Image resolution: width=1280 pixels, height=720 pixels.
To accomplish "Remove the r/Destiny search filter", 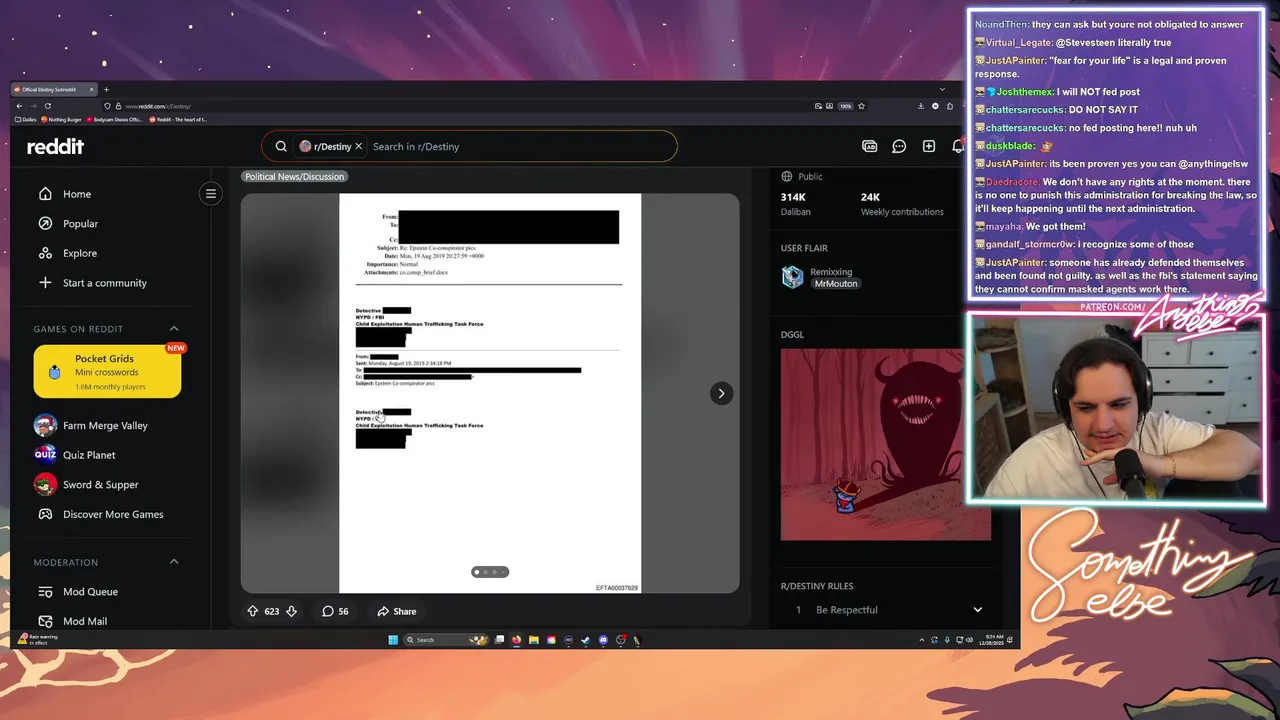I will (x=358, y=146).
